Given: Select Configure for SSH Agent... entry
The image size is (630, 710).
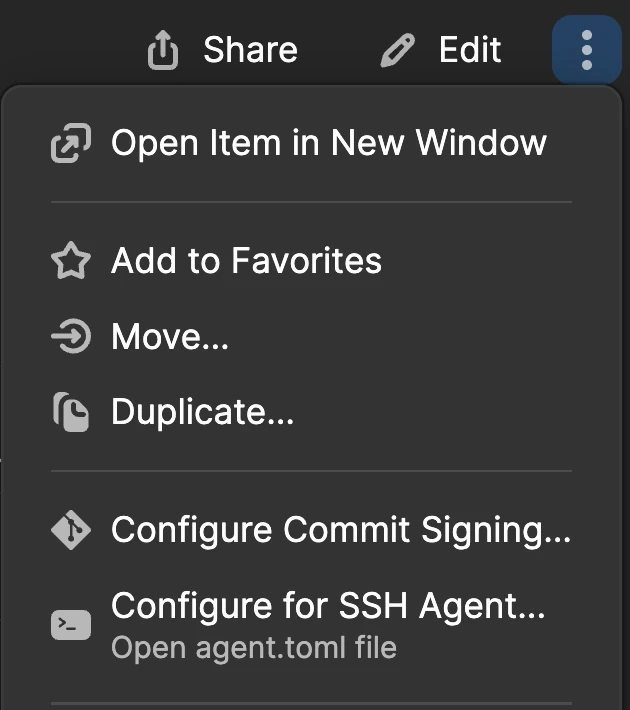Looking at the screenshot, I should (x=312, y=625).
